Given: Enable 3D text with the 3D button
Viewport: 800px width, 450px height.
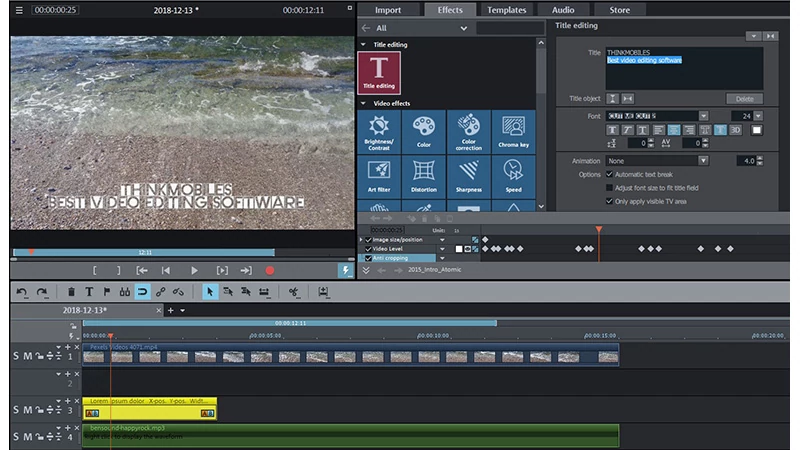Looking at the screenshot, I should (735, 130).
